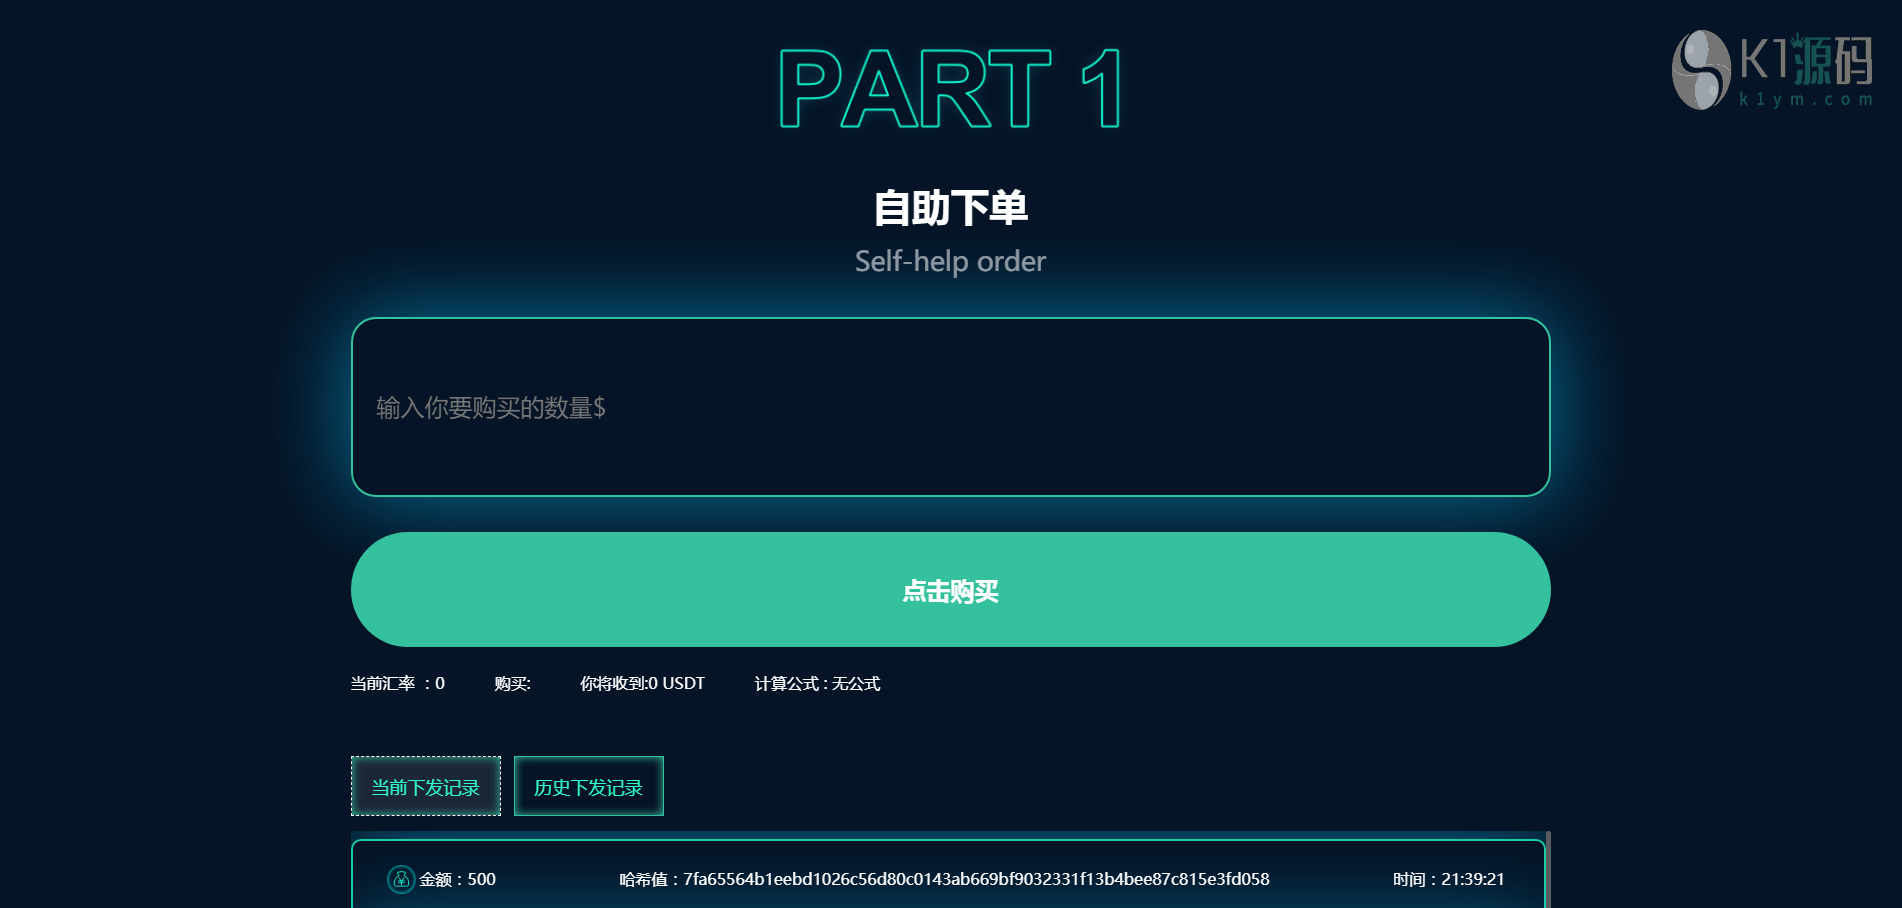Click the 时间：21:39:21 timestamp
1902x908 pixels.
(1449, 879)
